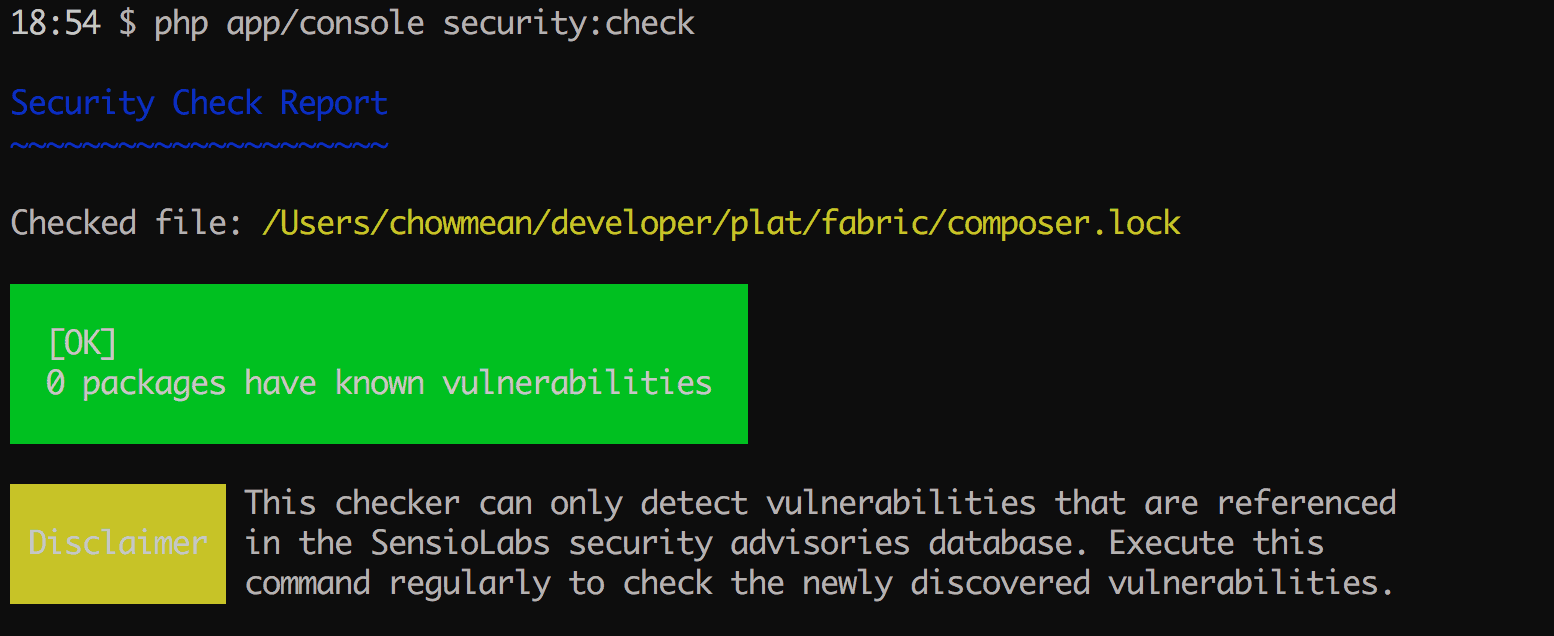The image size is (1554, 636).
Task: Open the yellow composer.lock file path
Action: [x=721, y=222]
